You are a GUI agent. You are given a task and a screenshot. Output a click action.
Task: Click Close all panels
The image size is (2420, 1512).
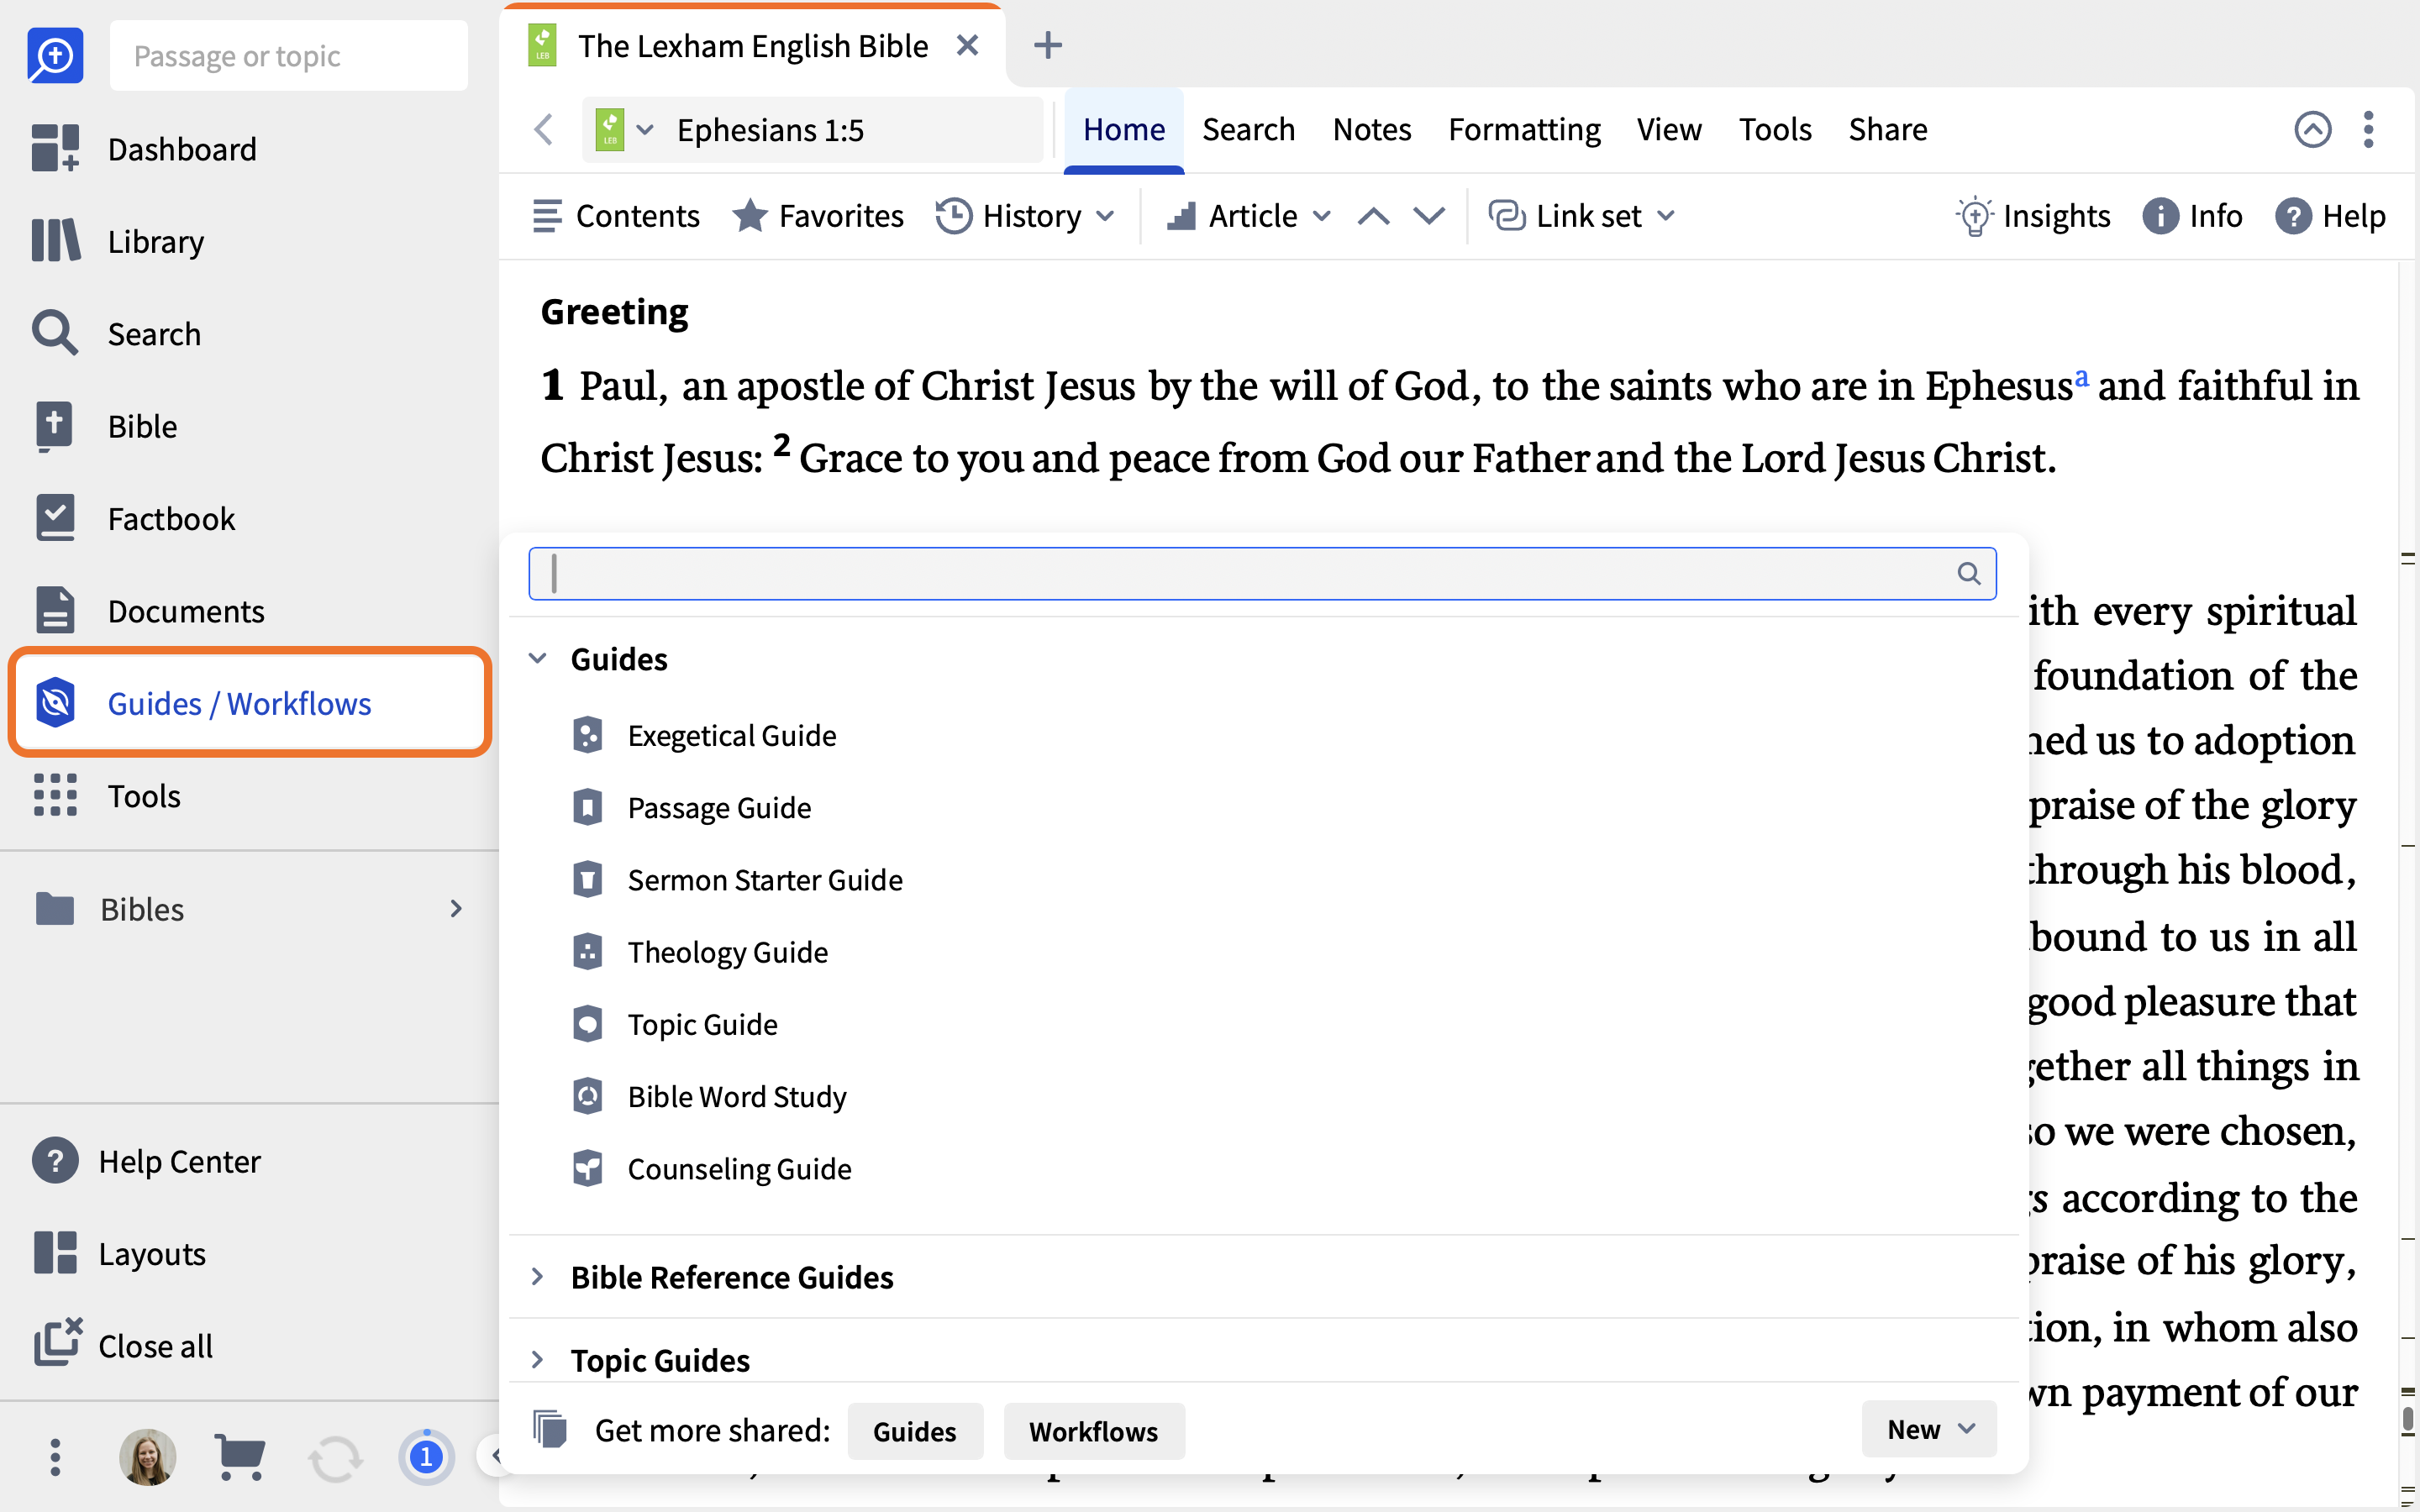pos(123,1346)
